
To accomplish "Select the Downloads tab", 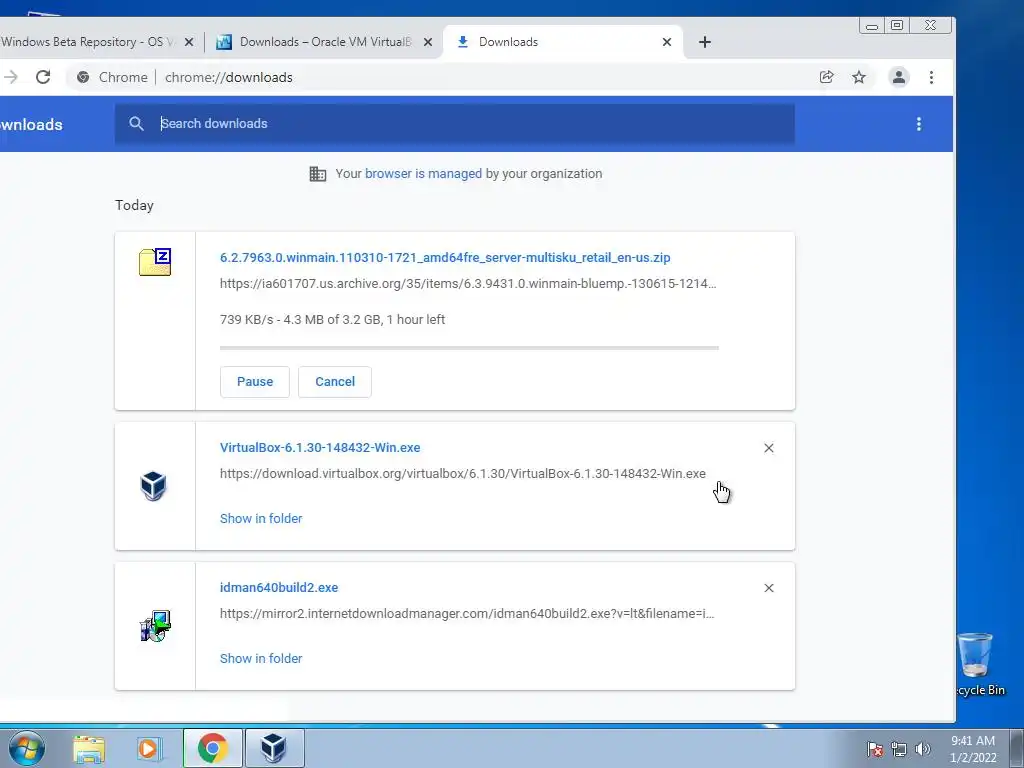I will [562, 42].
